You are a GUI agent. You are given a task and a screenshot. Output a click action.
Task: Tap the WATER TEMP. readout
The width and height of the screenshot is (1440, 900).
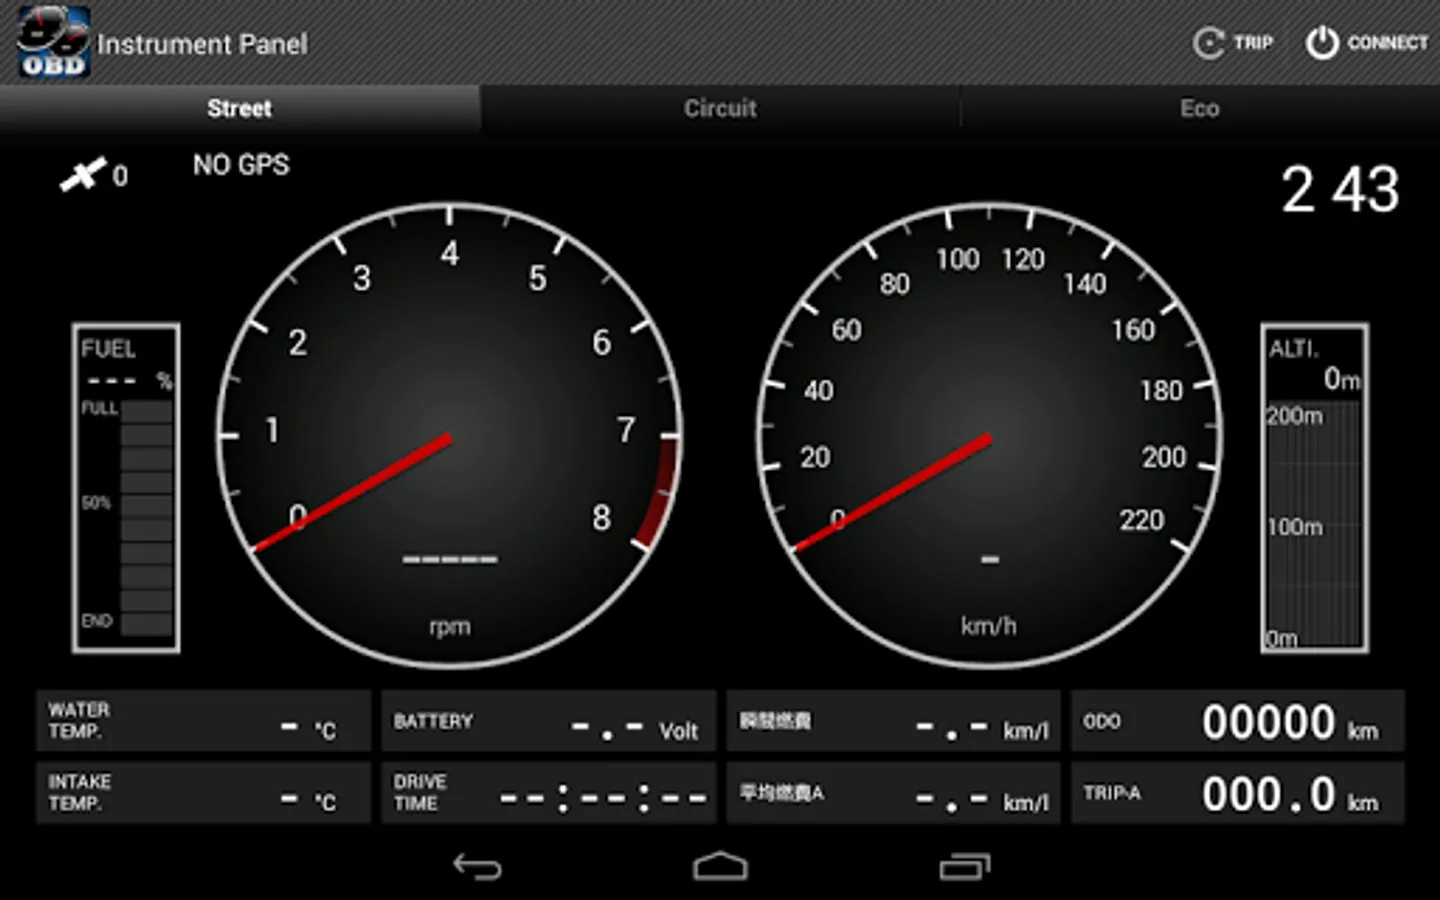pyautogui.click(x=203, y=720)
